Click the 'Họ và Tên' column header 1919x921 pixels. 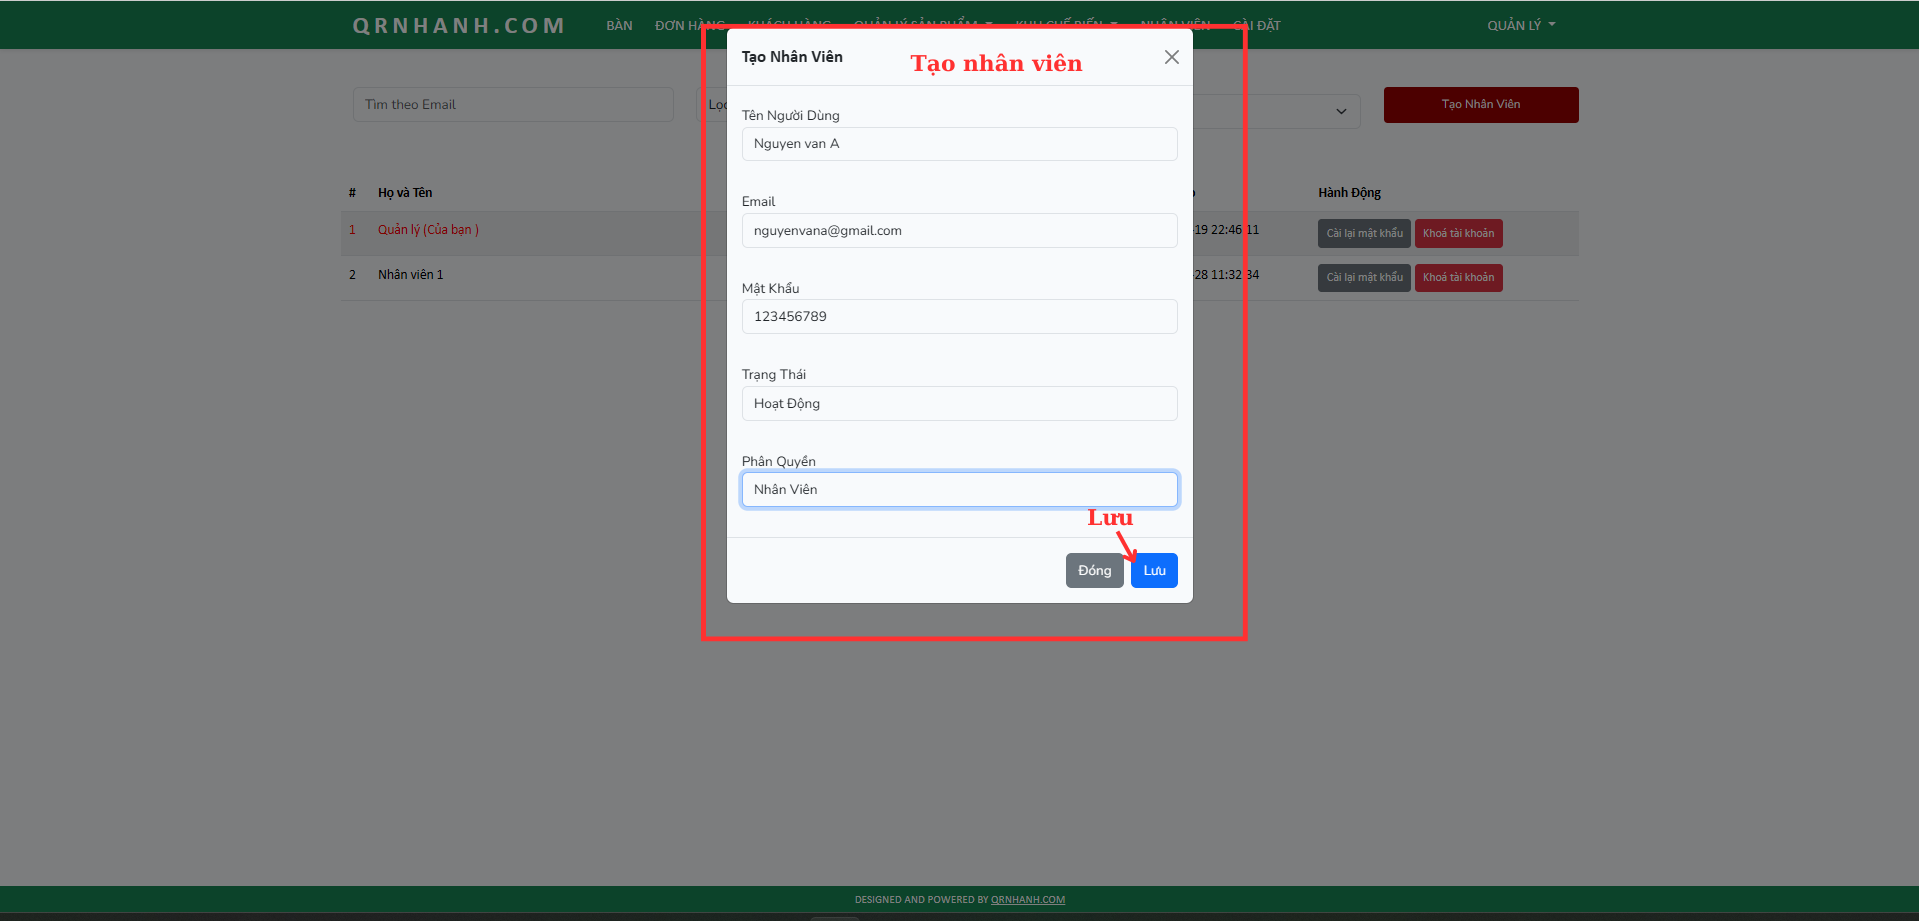click(x=405, y=192)
